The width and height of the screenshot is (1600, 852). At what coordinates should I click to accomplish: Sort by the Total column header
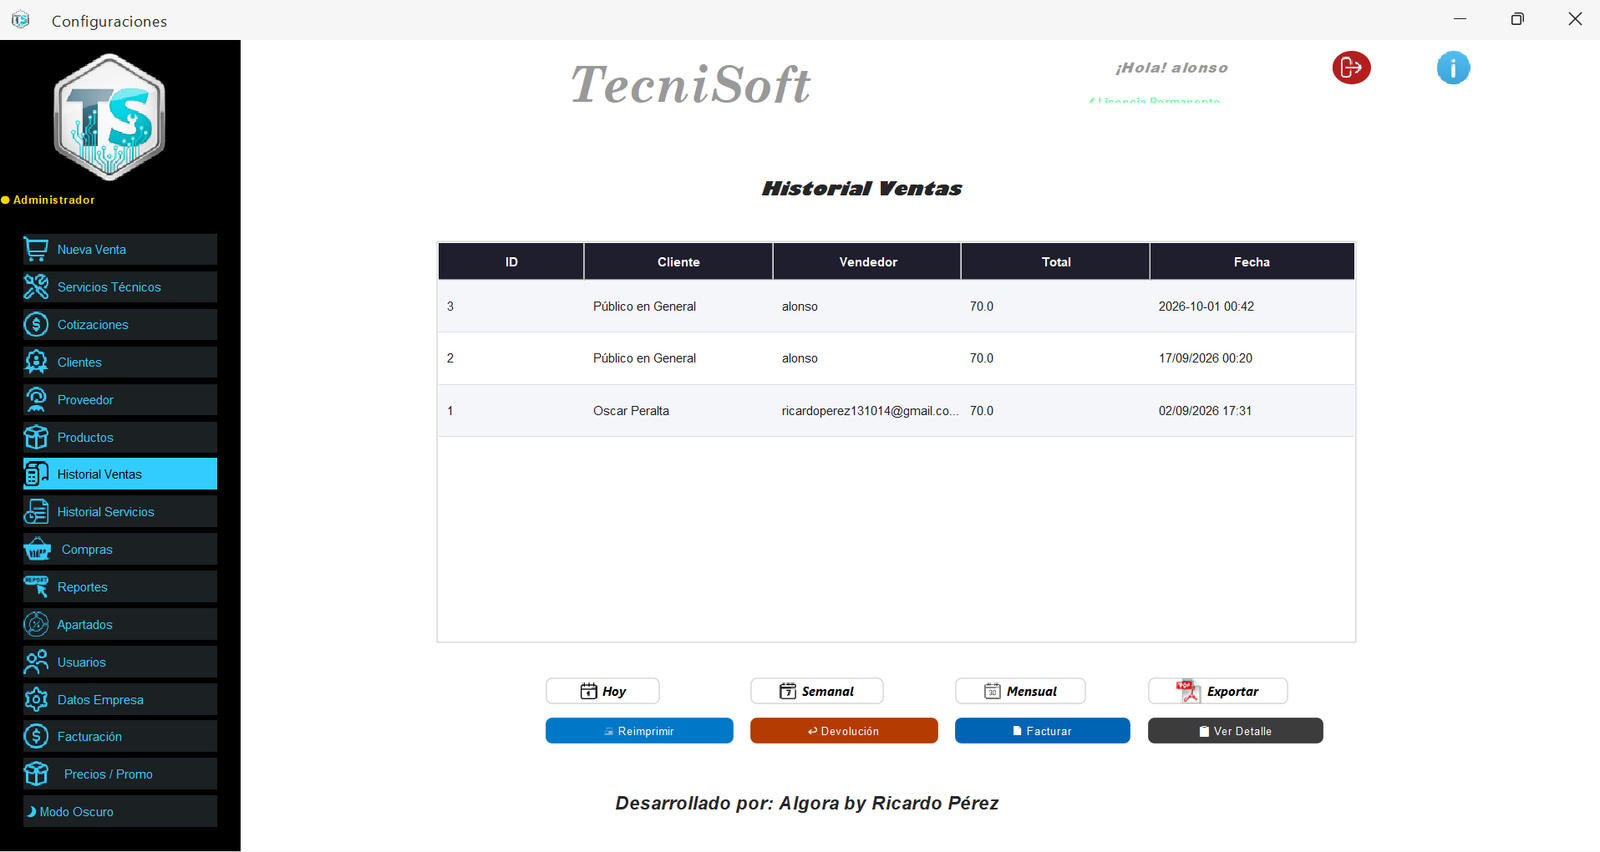point(1056,262)
